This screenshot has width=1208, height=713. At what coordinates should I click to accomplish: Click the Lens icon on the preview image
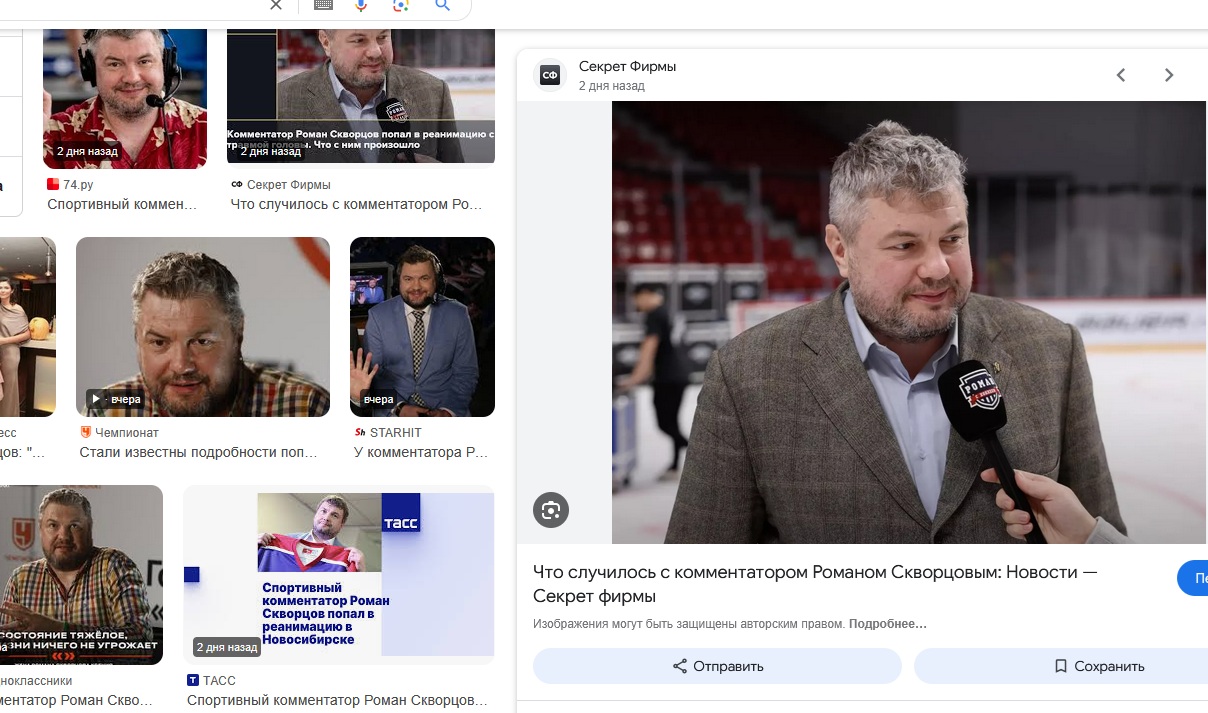[551, 510]
